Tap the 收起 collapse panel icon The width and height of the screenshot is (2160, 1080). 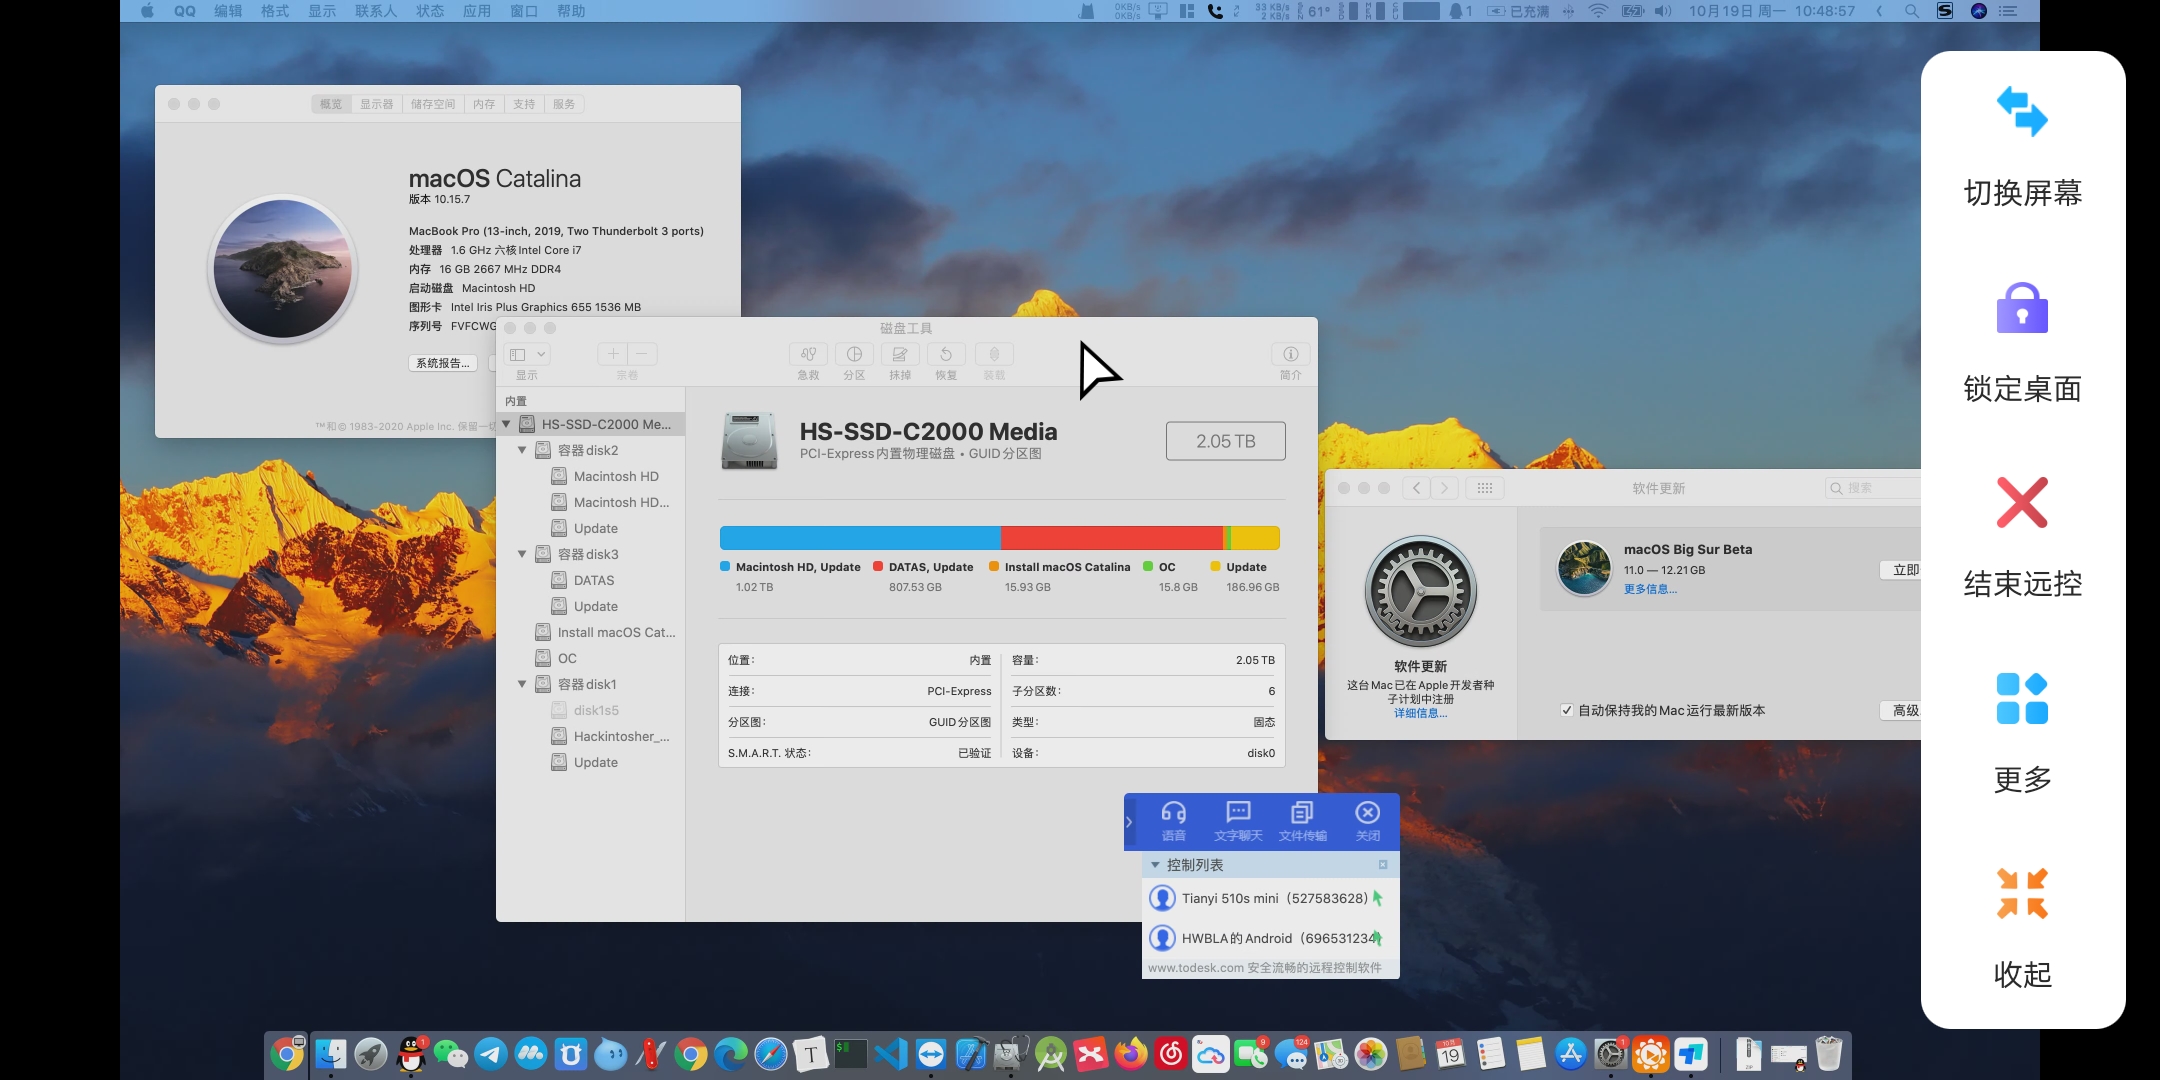click(x=2022, y=893)
